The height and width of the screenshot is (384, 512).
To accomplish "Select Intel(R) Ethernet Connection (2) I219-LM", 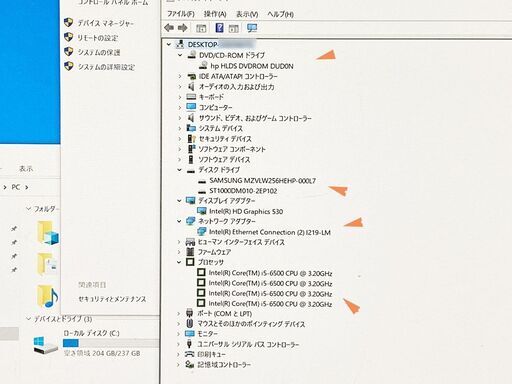I will tap(270, 232).
